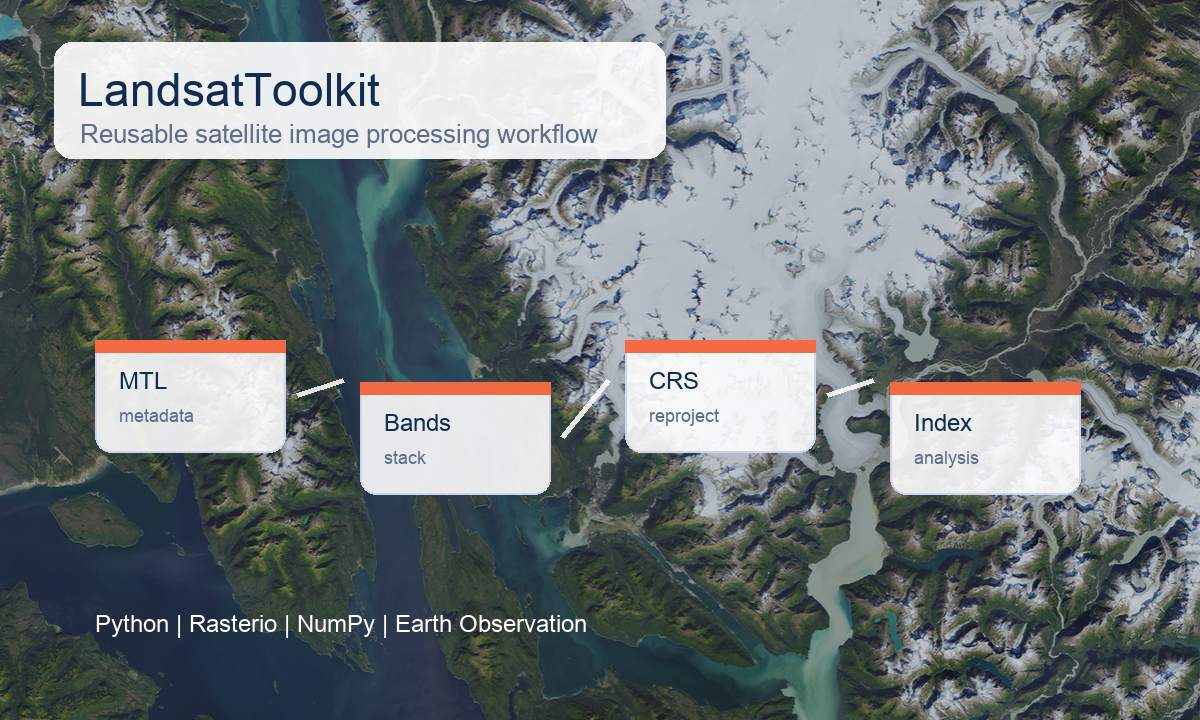Open the CRS reproject step
The width and height of the screenshot is (1200, 720).
[x=720, y=395]
